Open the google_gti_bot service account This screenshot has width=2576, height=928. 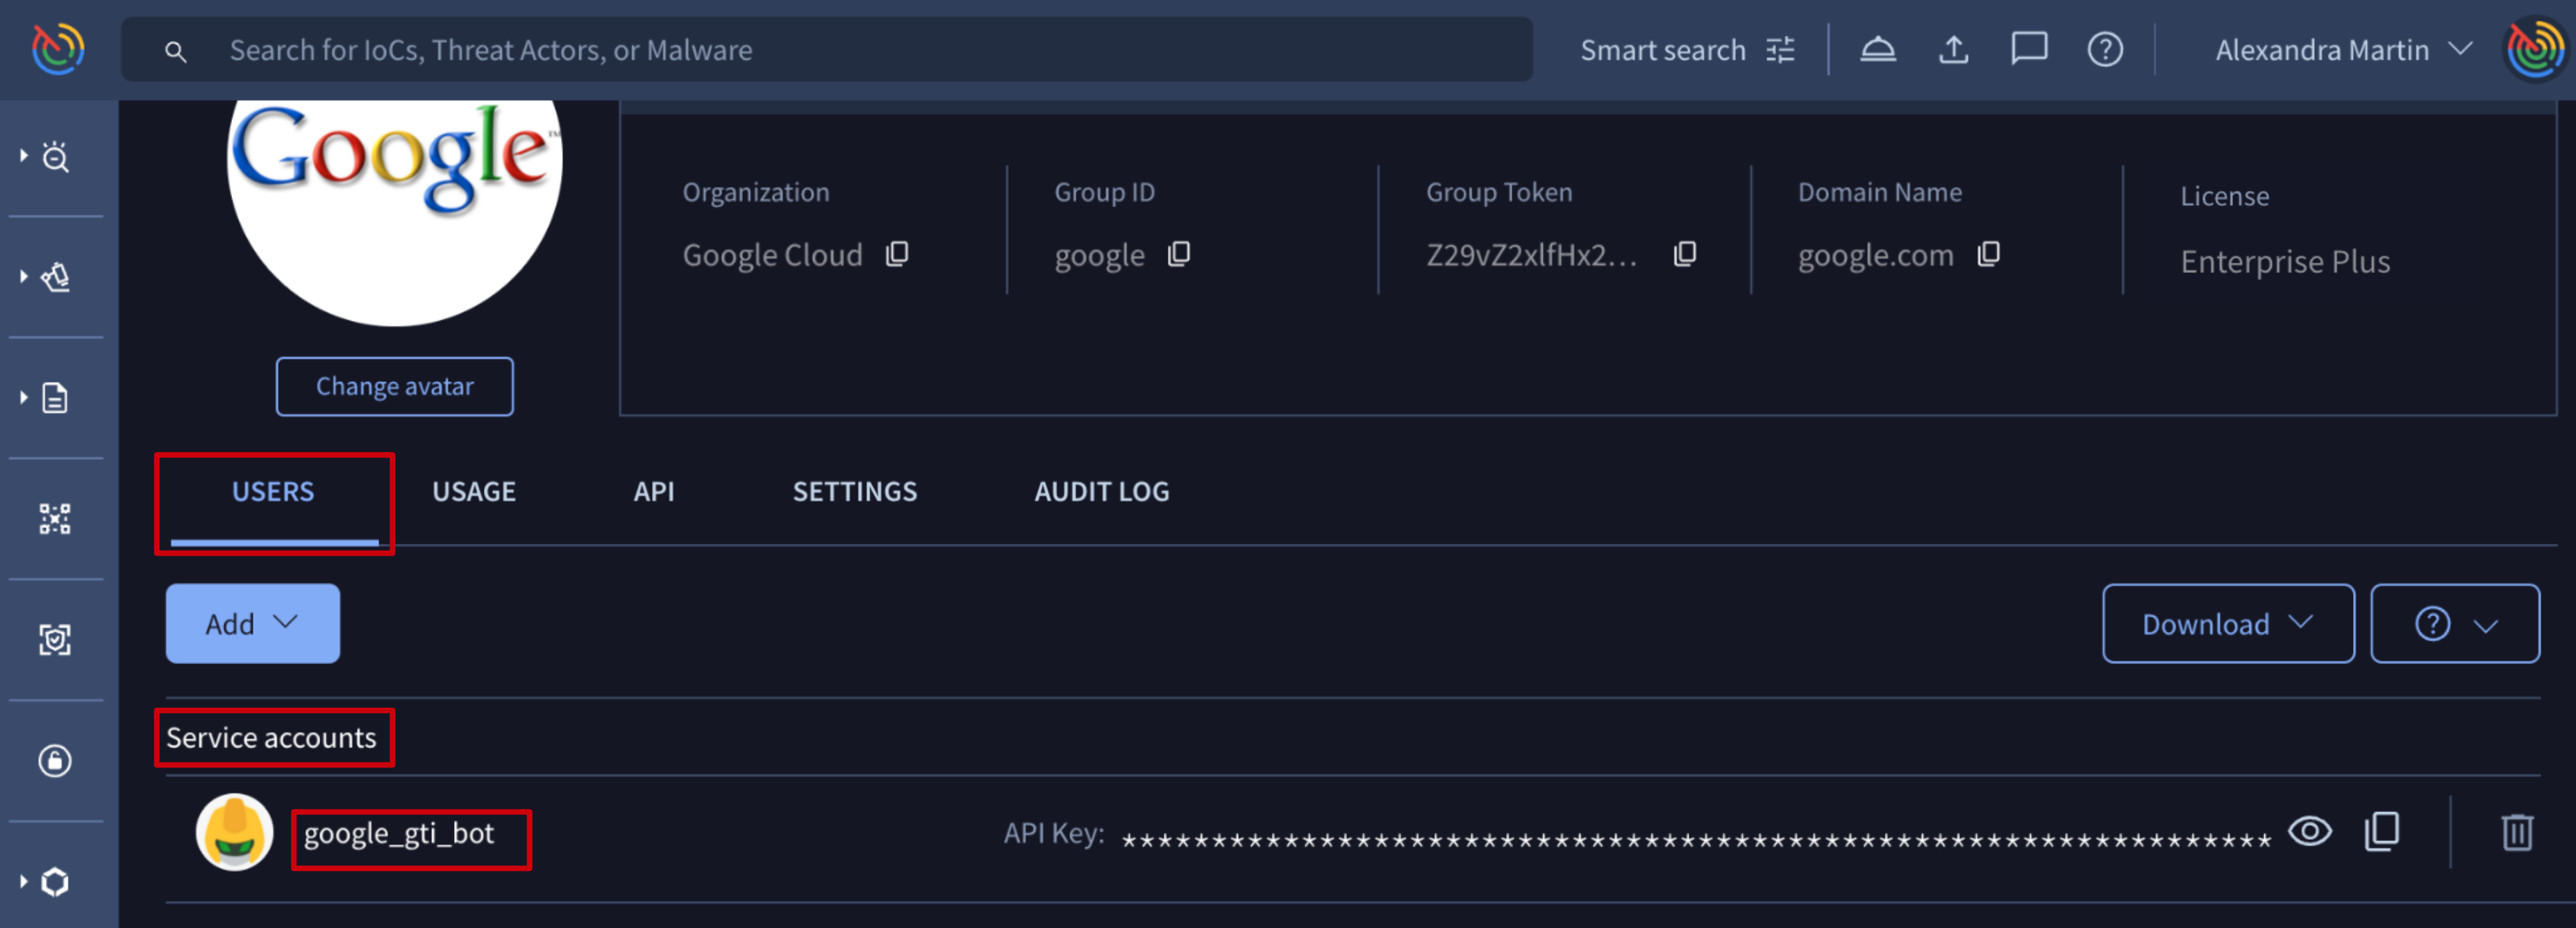(x=398, y=833)
